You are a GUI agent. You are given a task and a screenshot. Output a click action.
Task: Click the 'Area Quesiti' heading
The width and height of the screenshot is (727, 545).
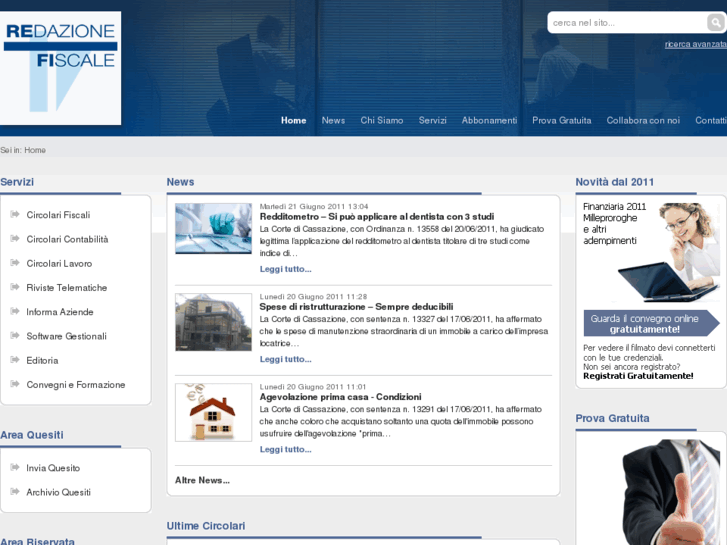coord(32,435)
